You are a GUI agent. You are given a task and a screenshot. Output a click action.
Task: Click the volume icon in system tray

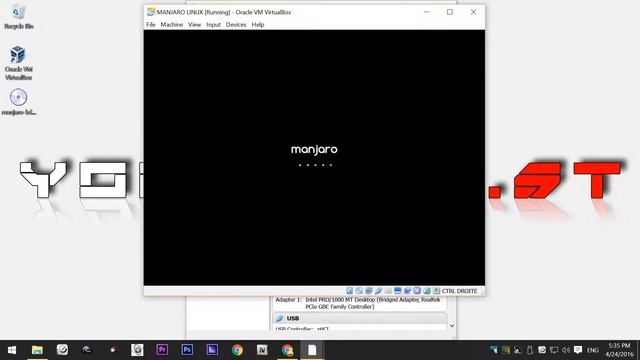coord(566,350)
